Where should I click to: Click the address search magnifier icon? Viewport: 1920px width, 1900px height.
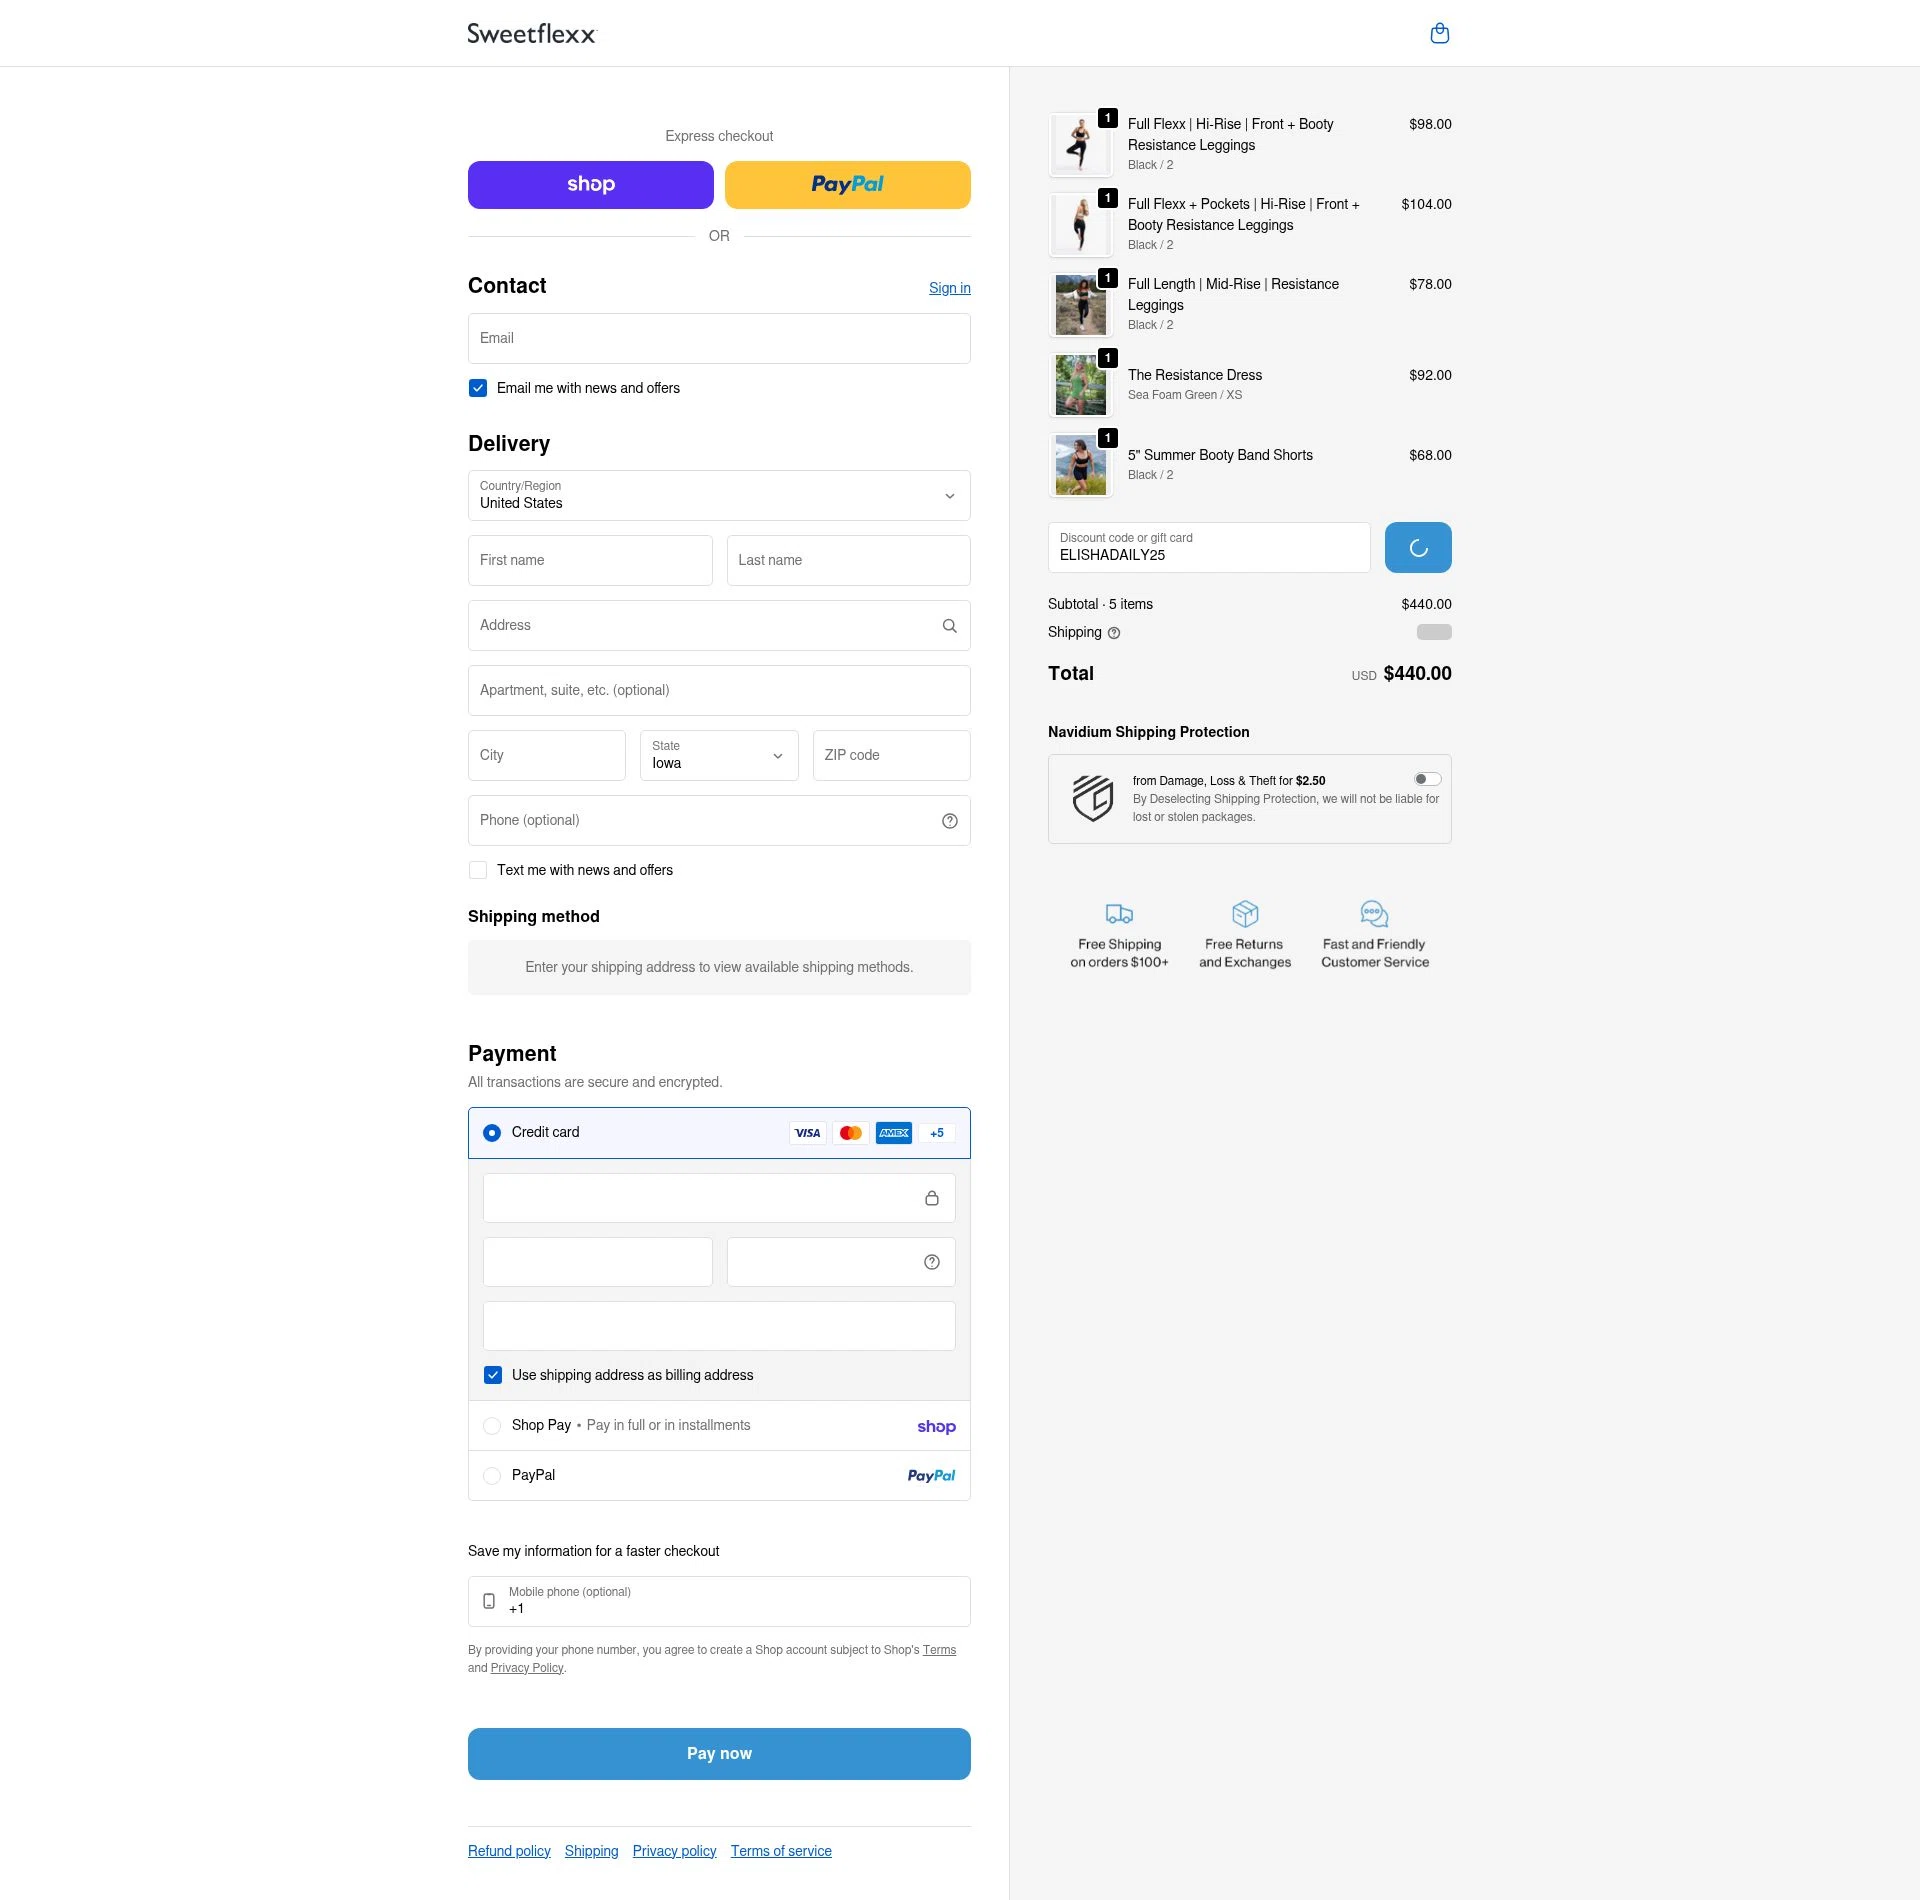point(949,625)
